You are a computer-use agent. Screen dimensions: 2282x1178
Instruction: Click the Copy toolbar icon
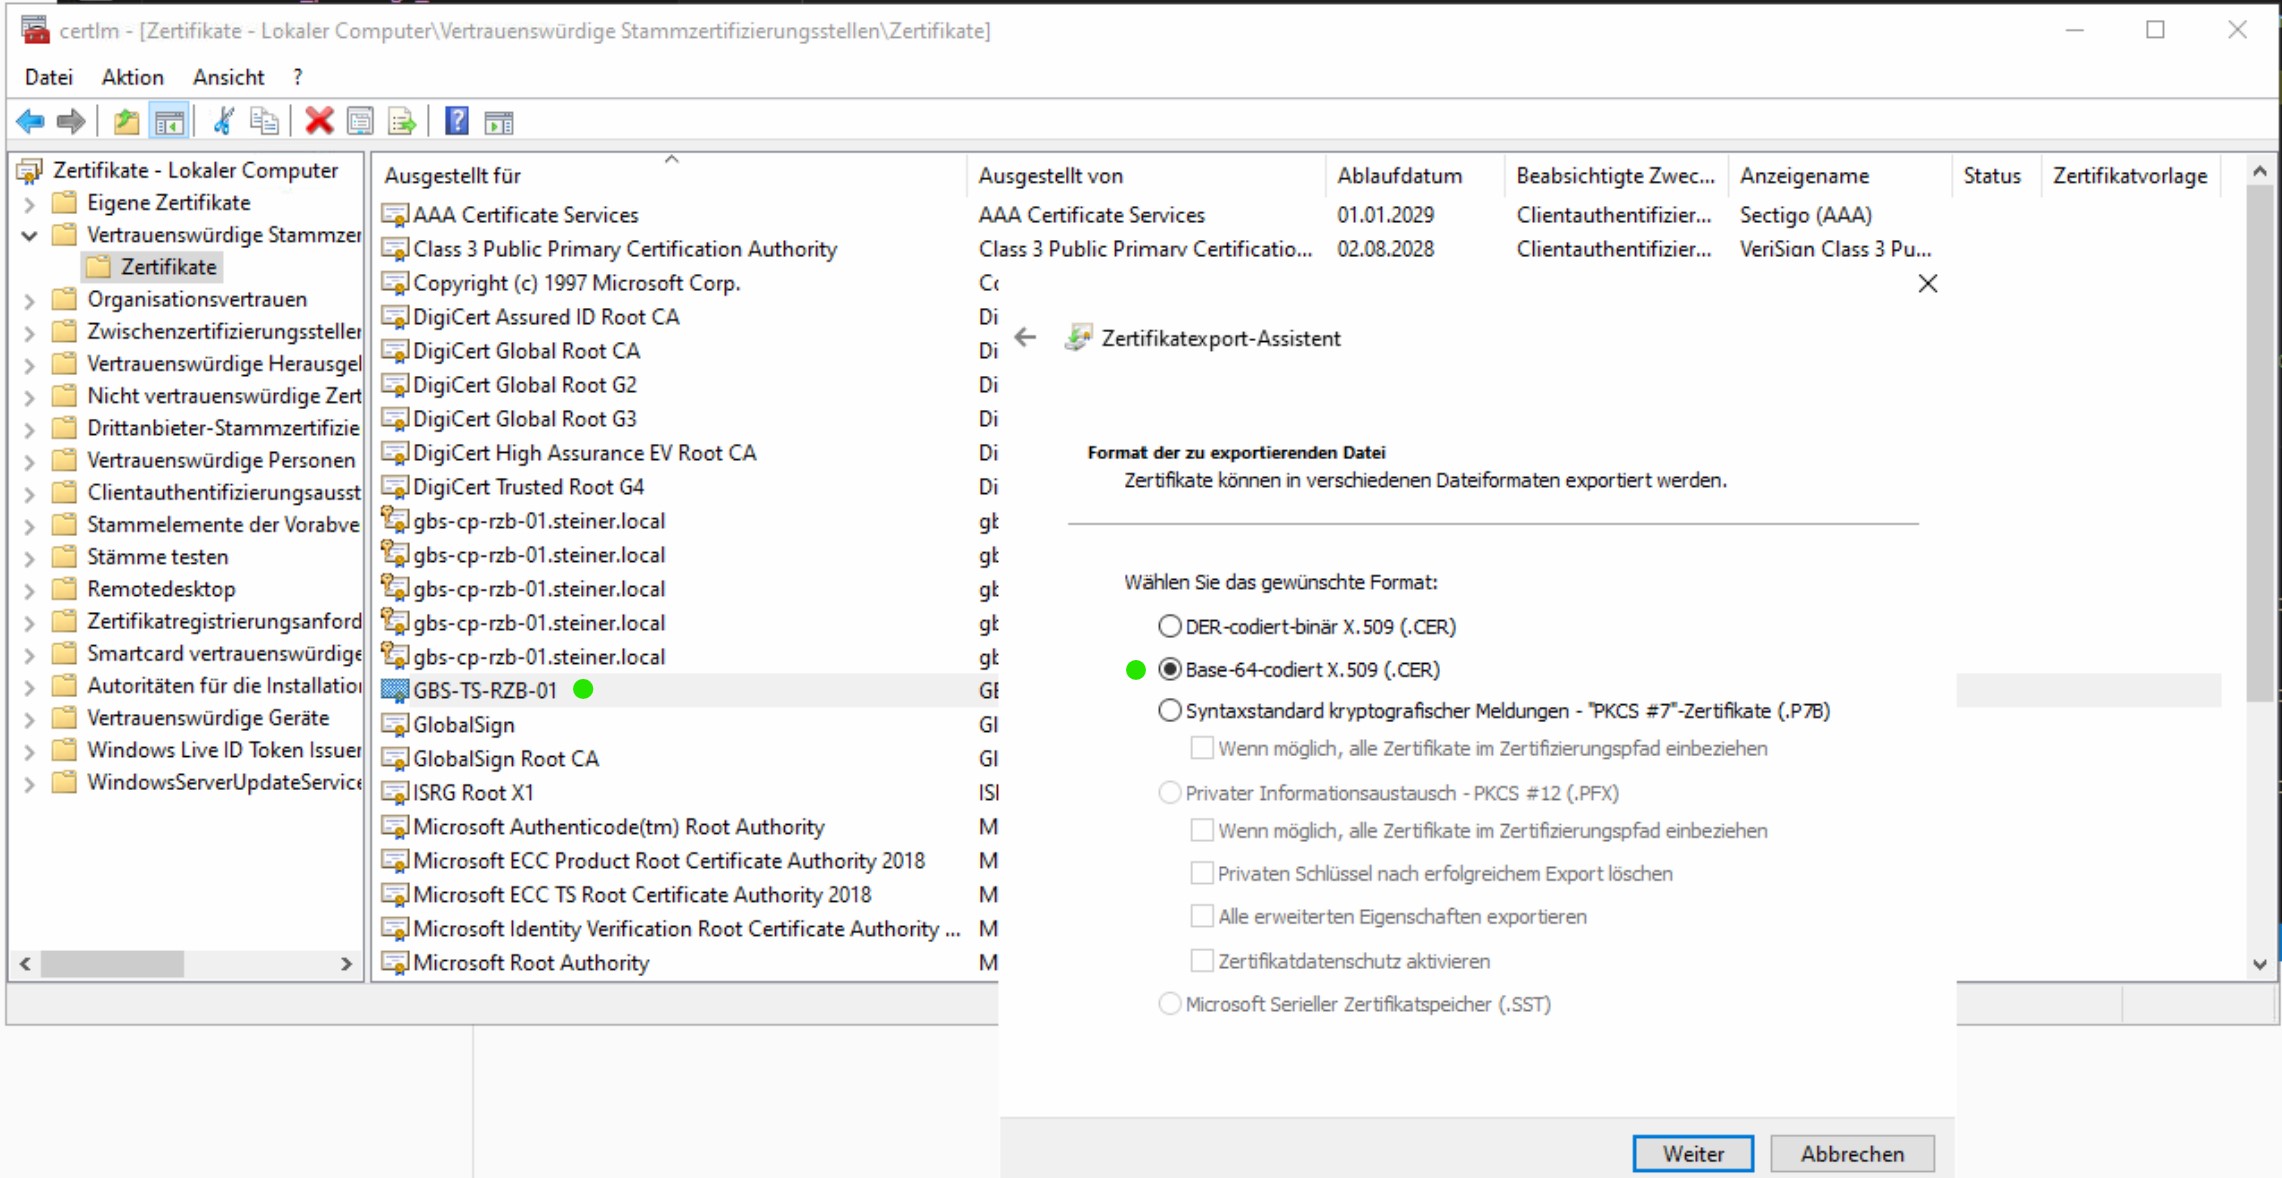click(264, 122)
